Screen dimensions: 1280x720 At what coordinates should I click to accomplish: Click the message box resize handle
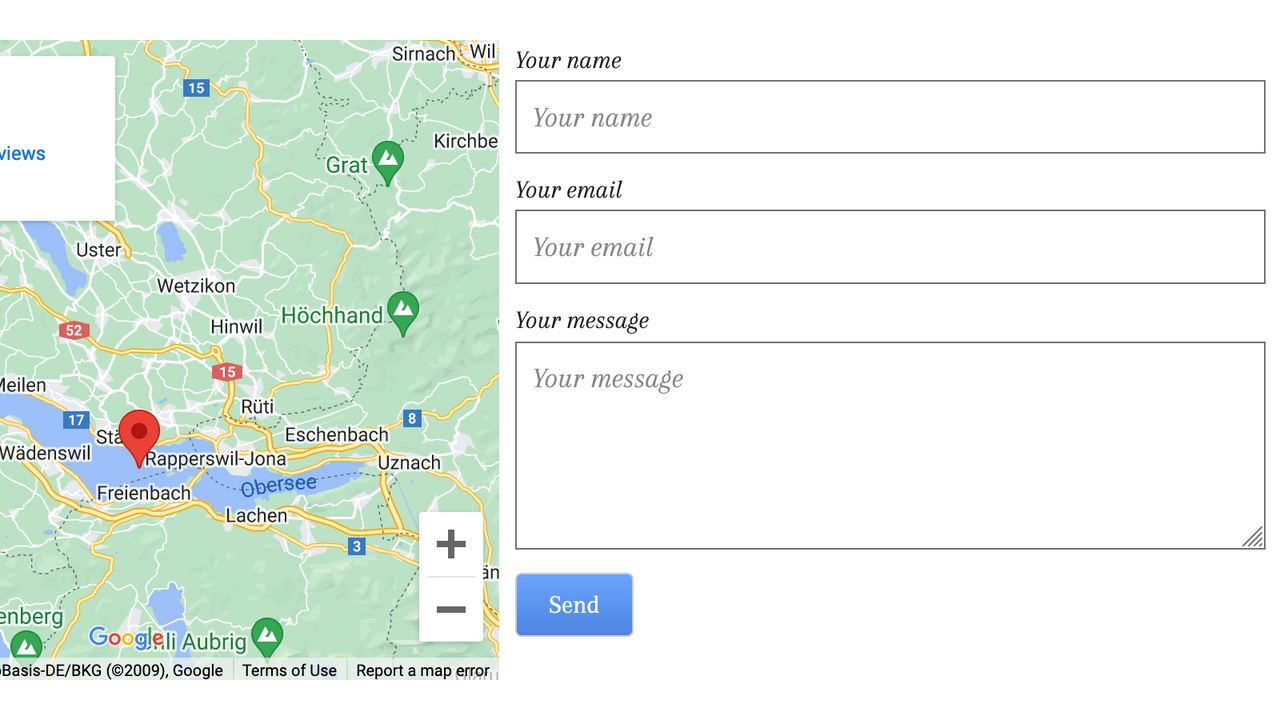coord(1252,538)
